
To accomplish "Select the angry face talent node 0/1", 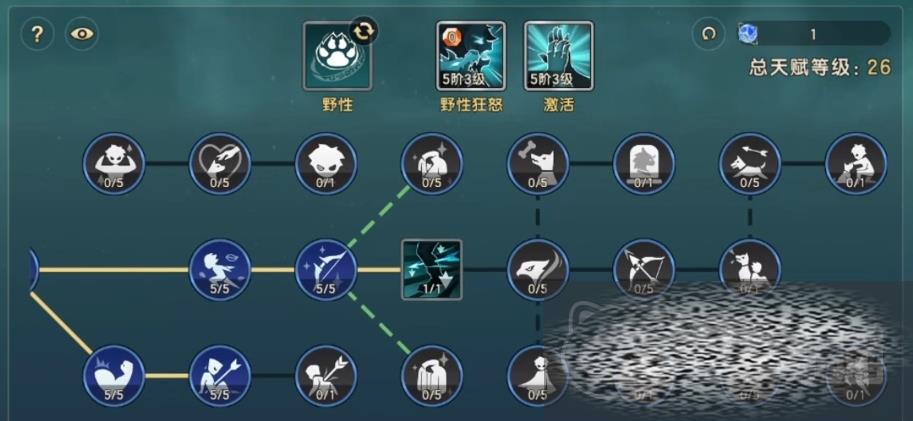I will tap(326, 164).
